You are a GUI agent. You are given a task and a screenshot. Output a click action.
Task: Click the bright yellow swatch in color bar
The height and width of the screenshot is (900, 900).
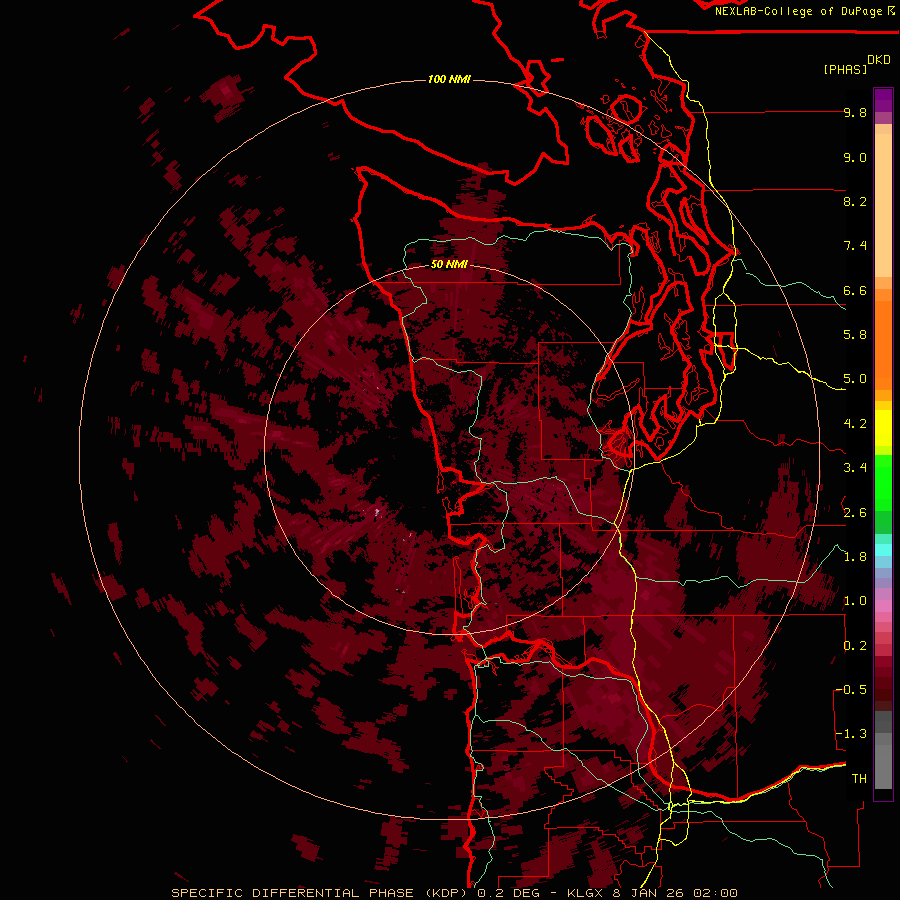coord(883,428)
